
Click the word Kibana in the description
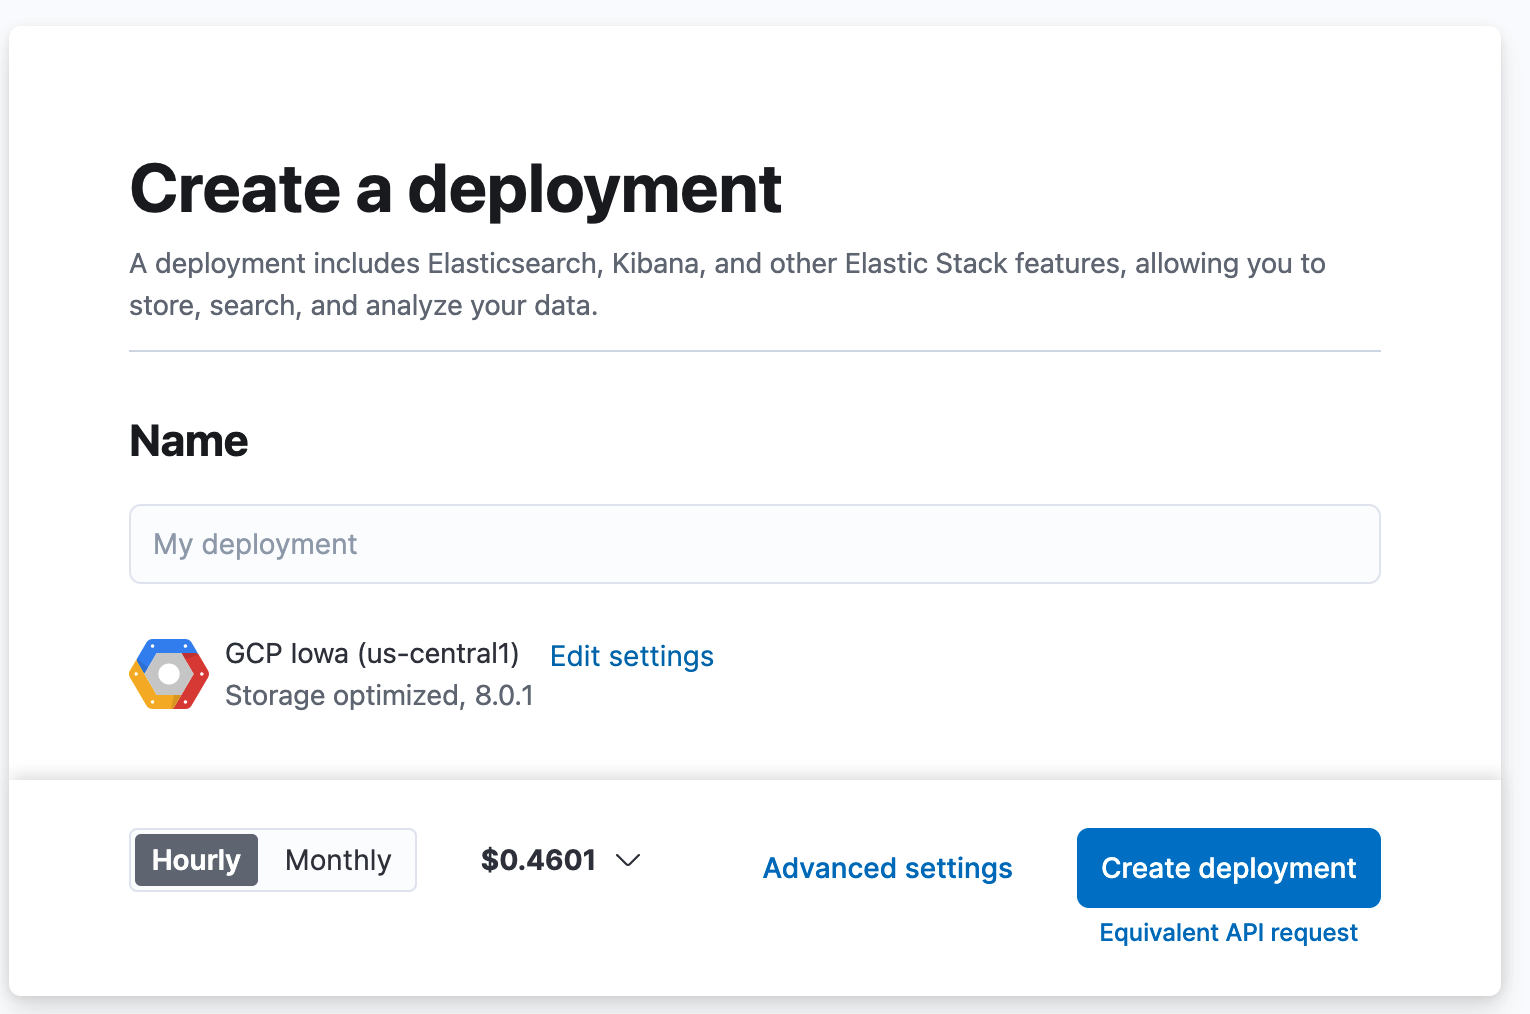pyautogui.click(x=656, y=264)
